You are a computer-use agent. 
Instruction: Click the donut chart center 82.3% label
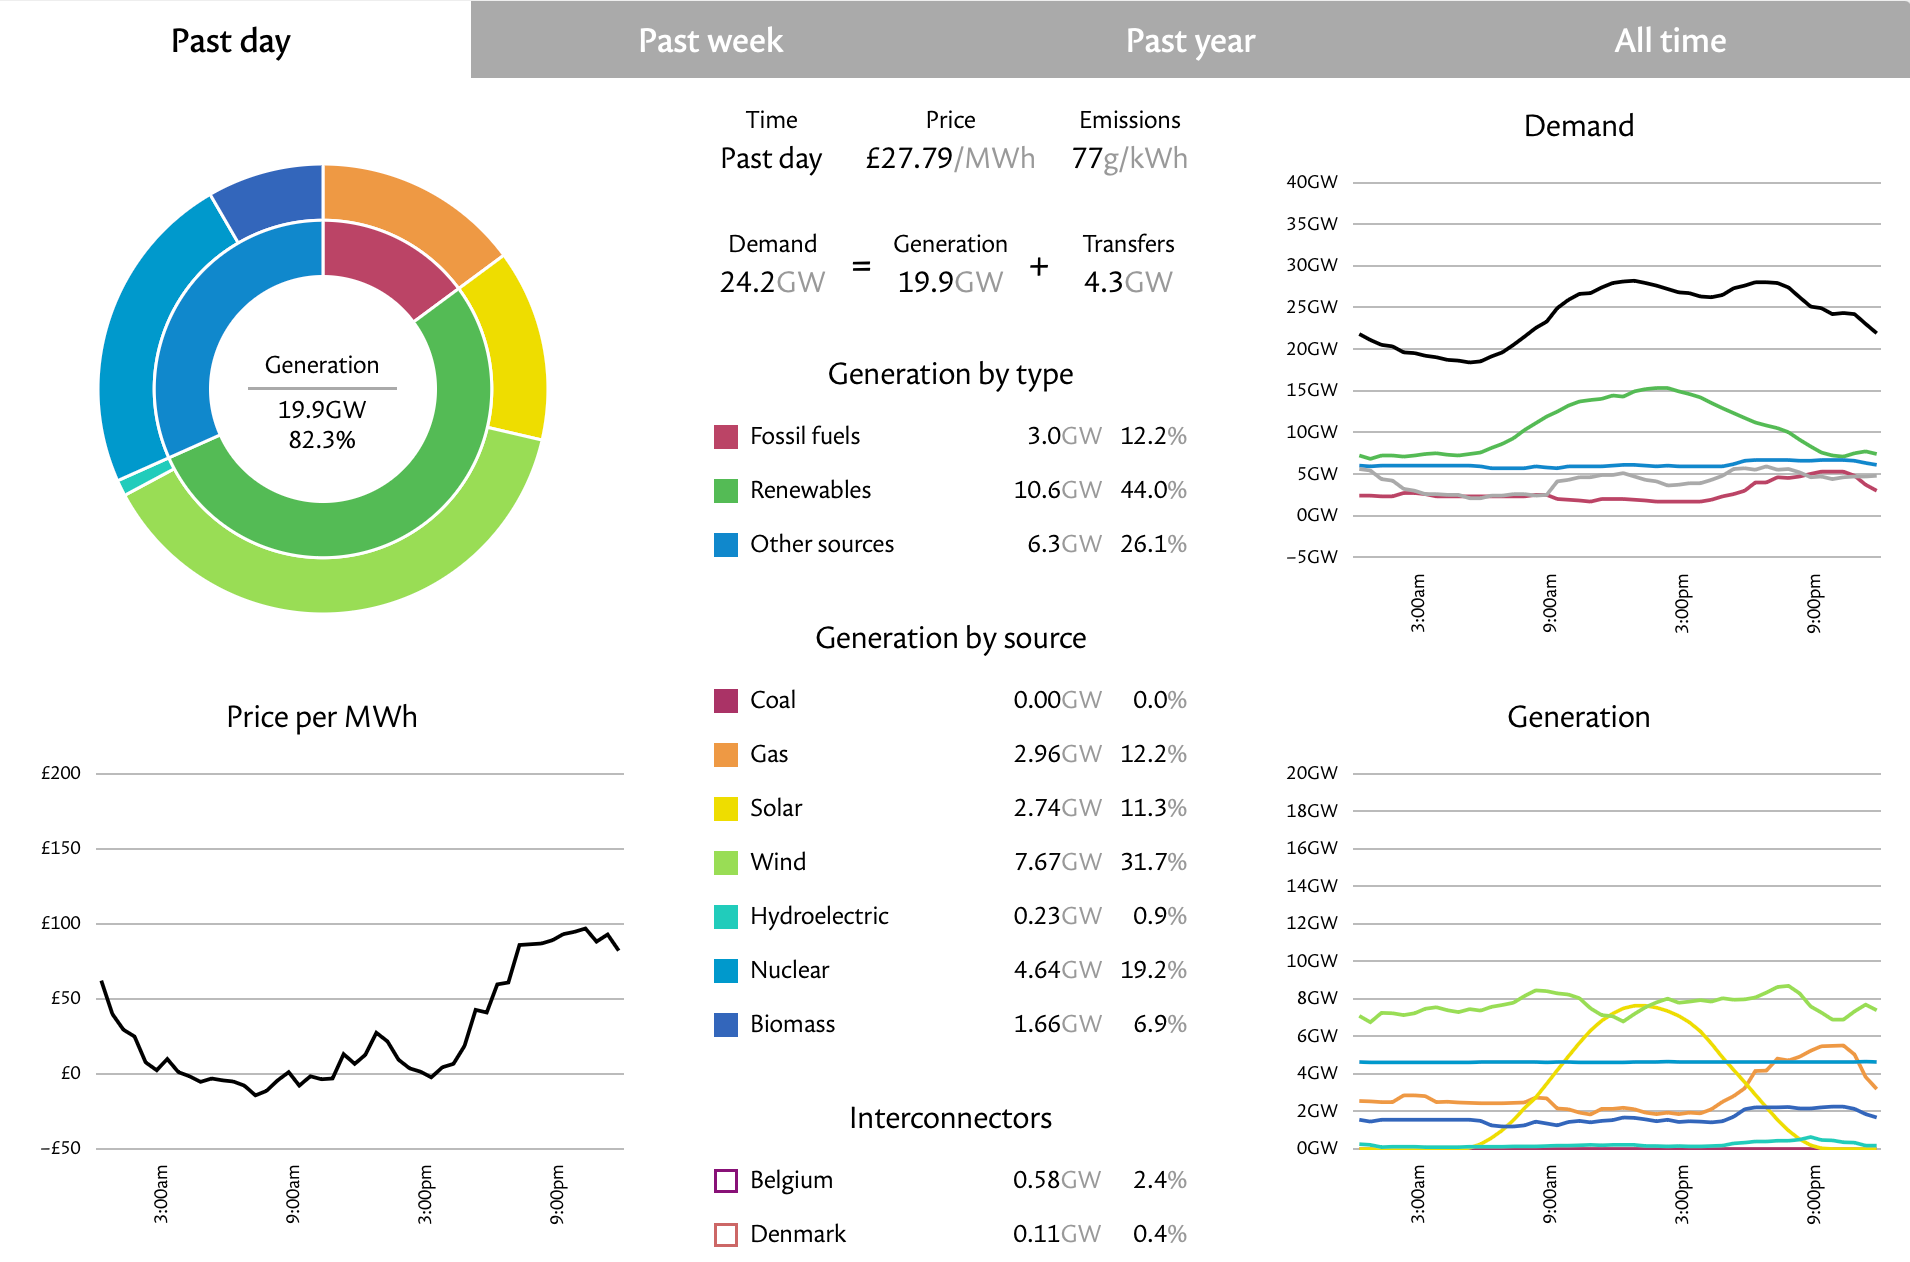coord(322,440)
